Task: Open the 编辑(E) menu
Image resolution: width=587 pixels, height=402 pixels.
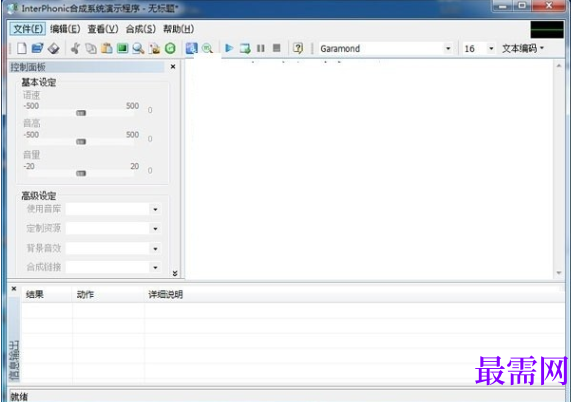Action: pyautogui.click(x=65, y=29)
